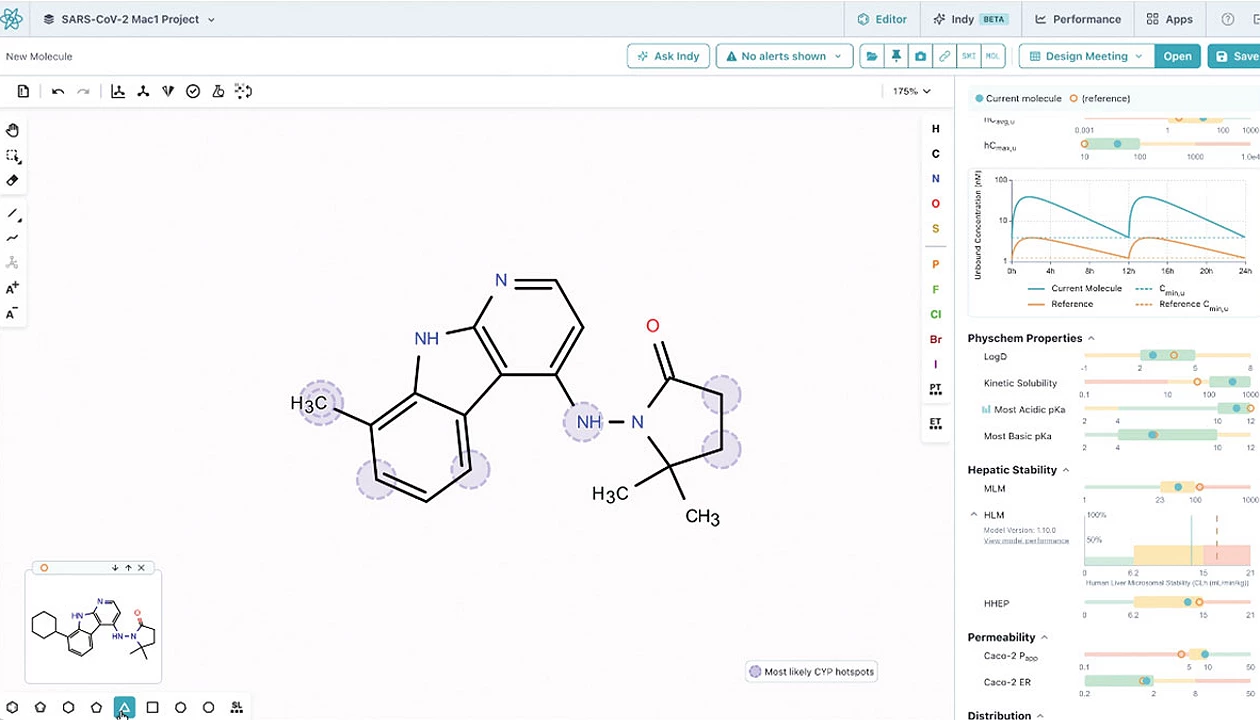Open the folder load icon

pos(872,56)
